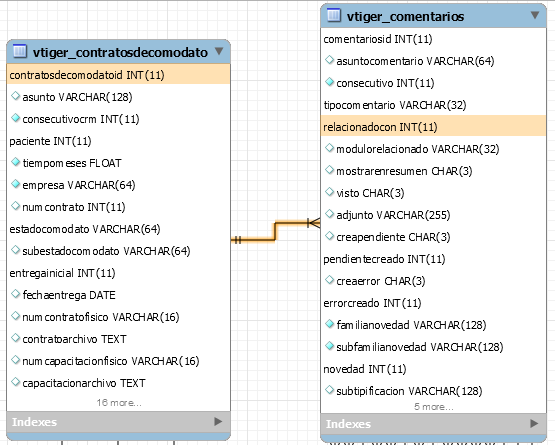The image size is (555, 445).
Task: Click the vtiger_comentarios table icon
Action: [x=334, y=16]
